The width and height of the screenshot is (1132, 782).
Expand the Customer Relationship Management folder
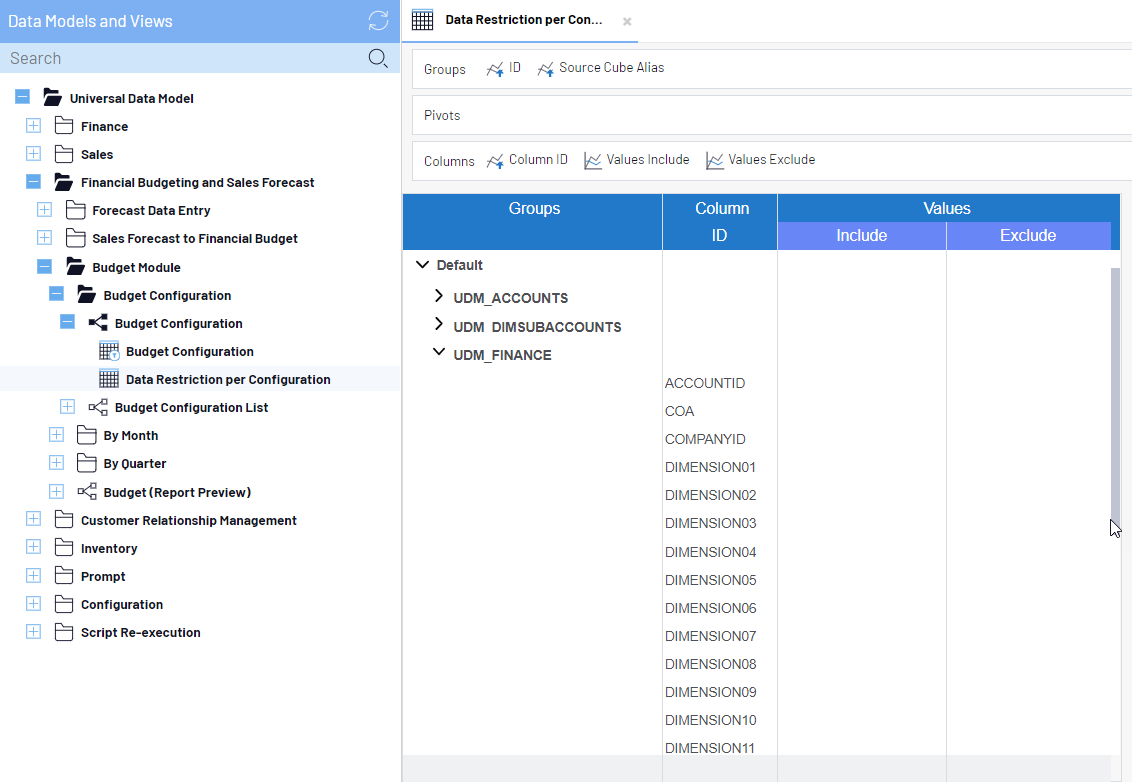point(33,520)
